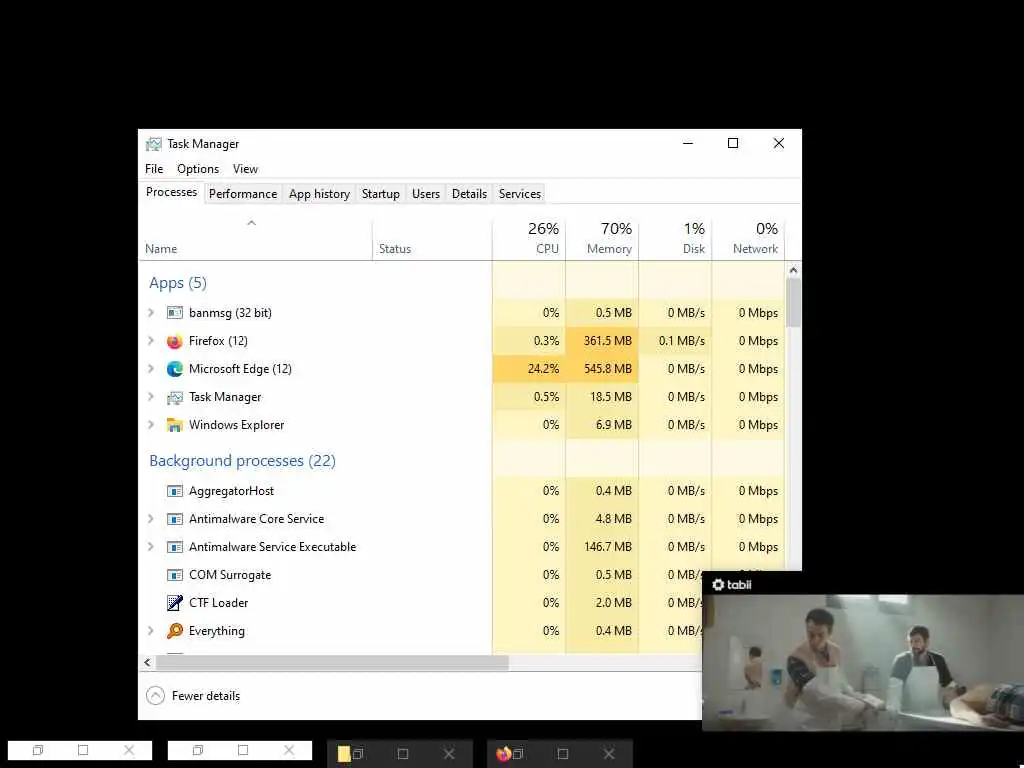Select the Everything magnifier icon

pos(174,631)
